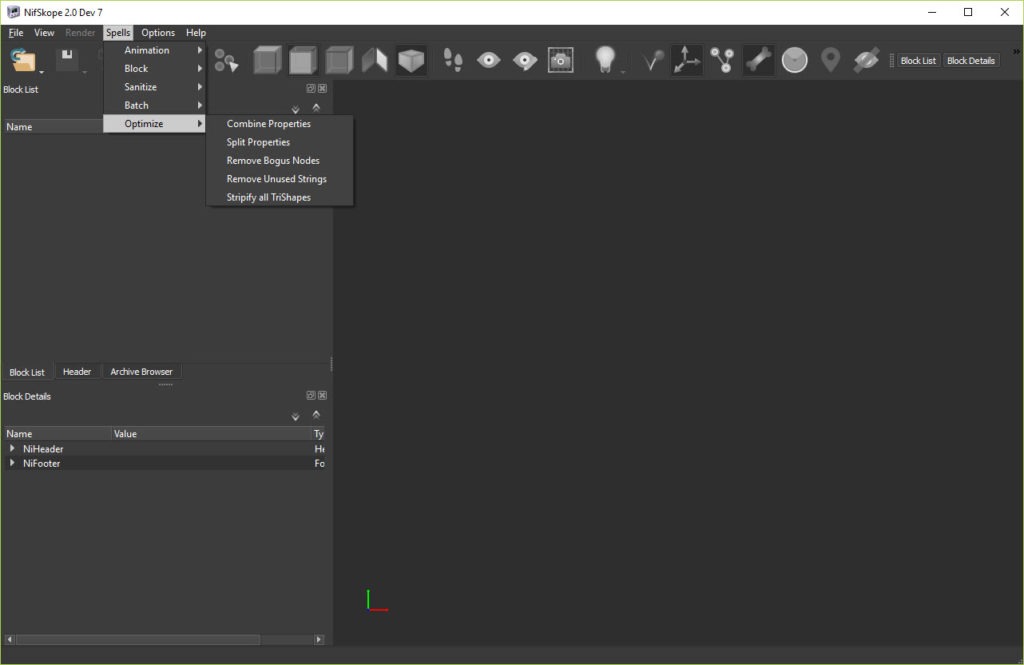
Task: Toggle Block List toolbar button
Action: point(918,60)
